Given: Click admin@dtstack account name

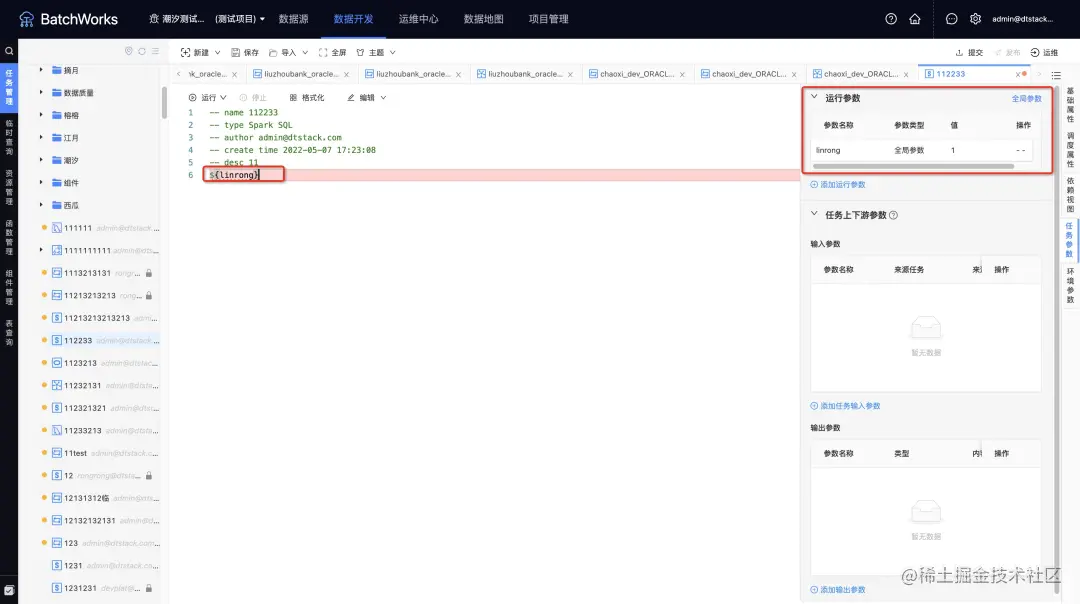Looking at the screenshot, I should 1022,19.
